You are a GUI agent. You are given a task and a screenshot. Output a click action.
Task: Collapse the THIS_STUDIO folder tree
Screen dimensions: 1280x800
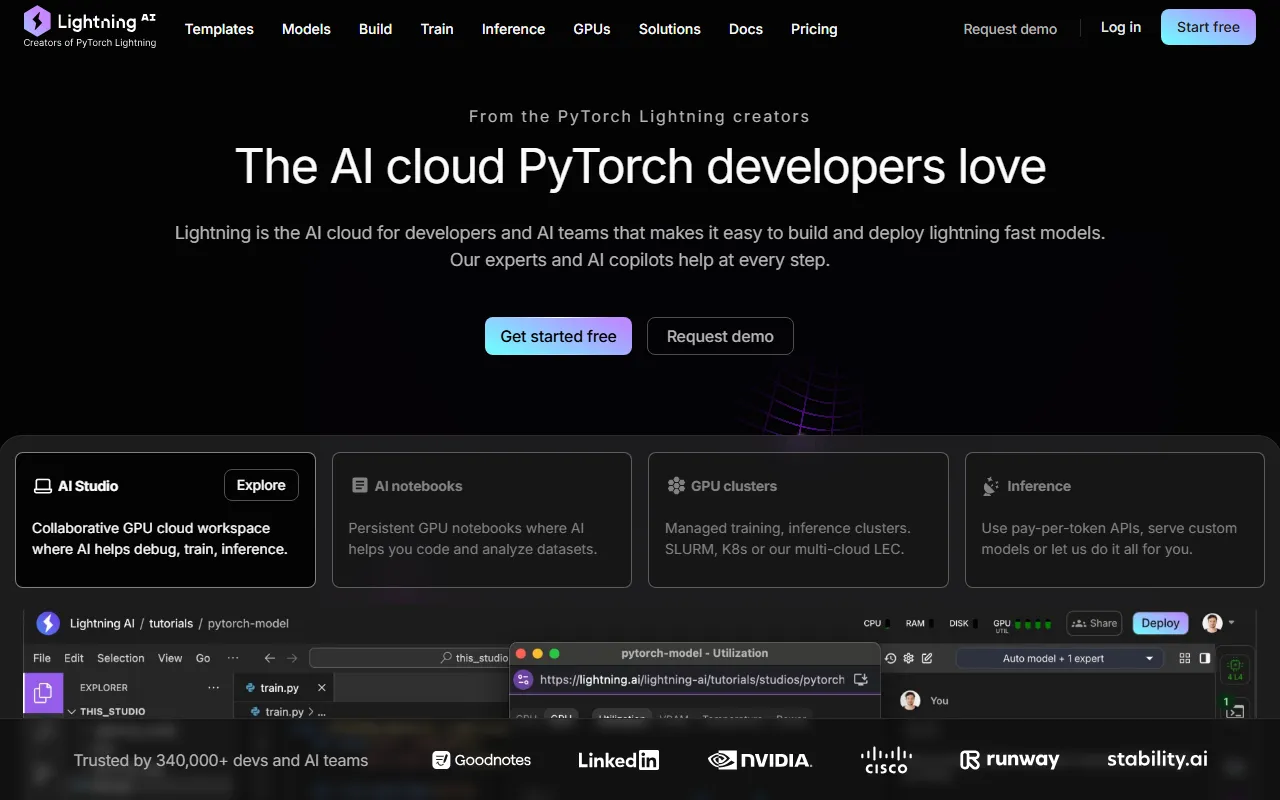pyautogui.click(x=72, y=712)
